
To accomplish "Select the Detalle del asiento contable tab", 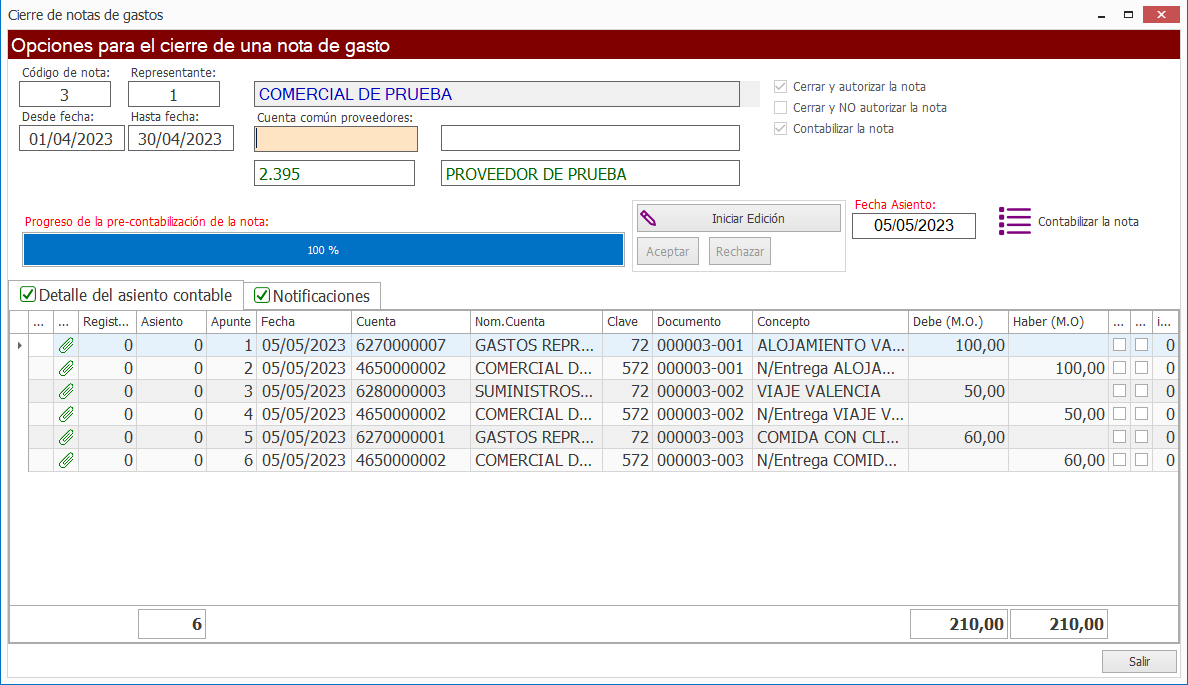I will pyautogui.click(x=126, y=295).
